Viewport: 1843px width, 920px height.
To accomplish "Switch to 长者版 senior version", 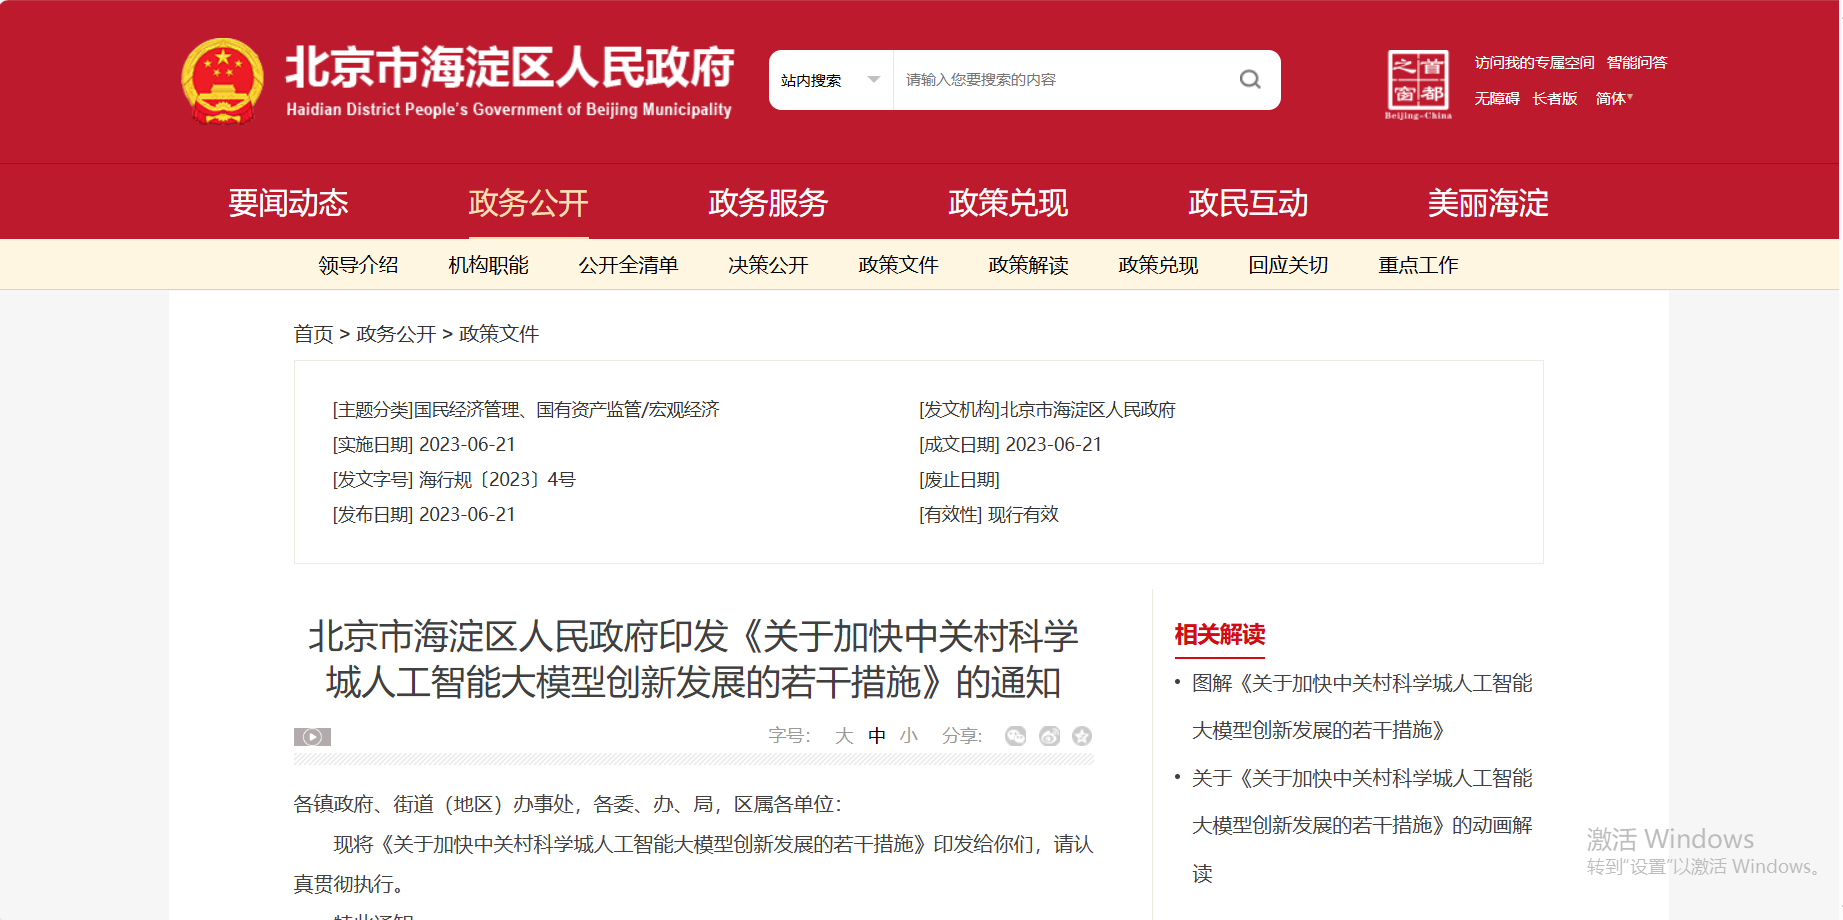I will [x=1554, y=98].
